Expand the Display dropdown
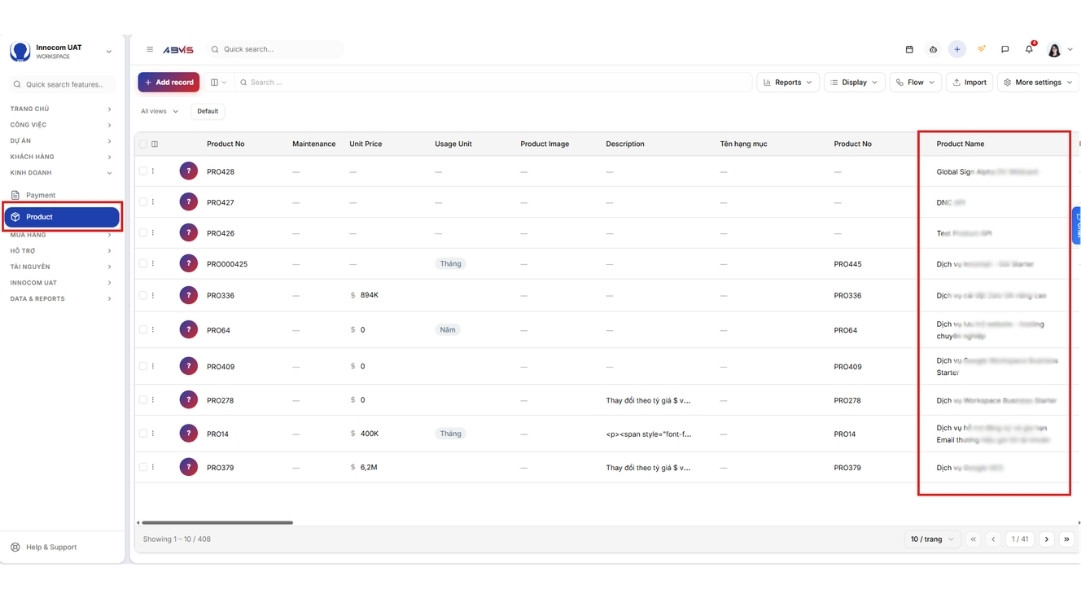Image resolution: width=1081 pixels, height=600 pixels. tap(854, 82)
